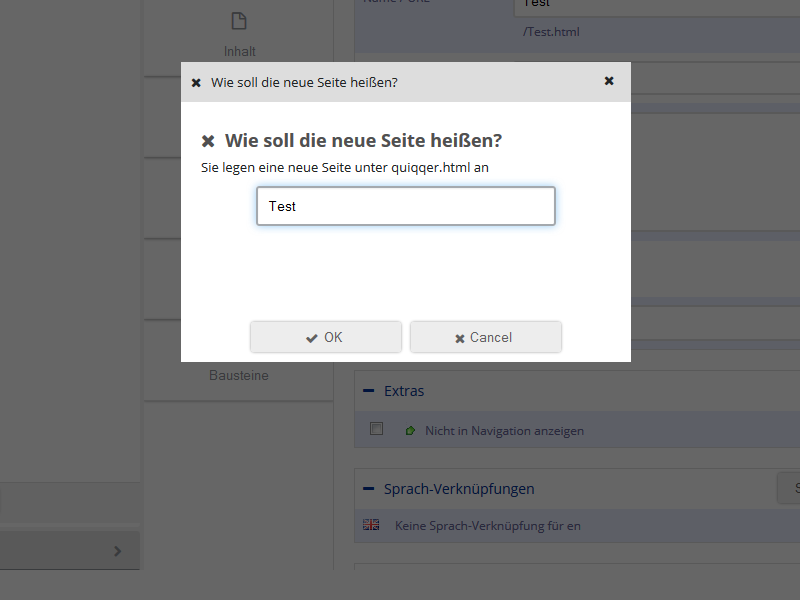Enable Nicht in Navigation anzeigen
Screen dimensions: 800x600
click(x=376, y=429)
